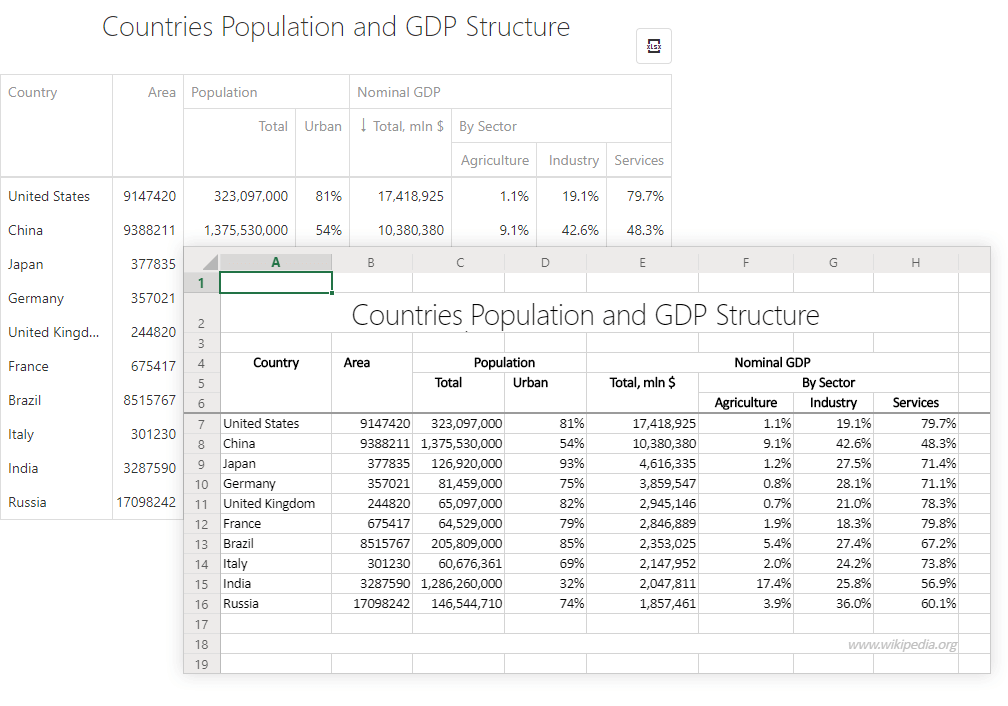Select the United States row in the grid
The image size is (1008, 706).
50,196
